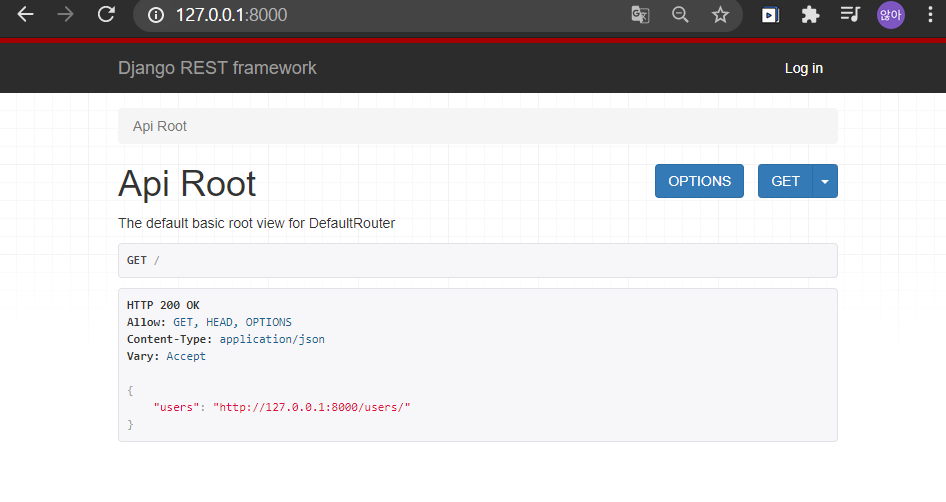The height and width of the screenshot is (502, 946).
Task: Open Django REST framework brand link
Action: (x=217, y=68)
